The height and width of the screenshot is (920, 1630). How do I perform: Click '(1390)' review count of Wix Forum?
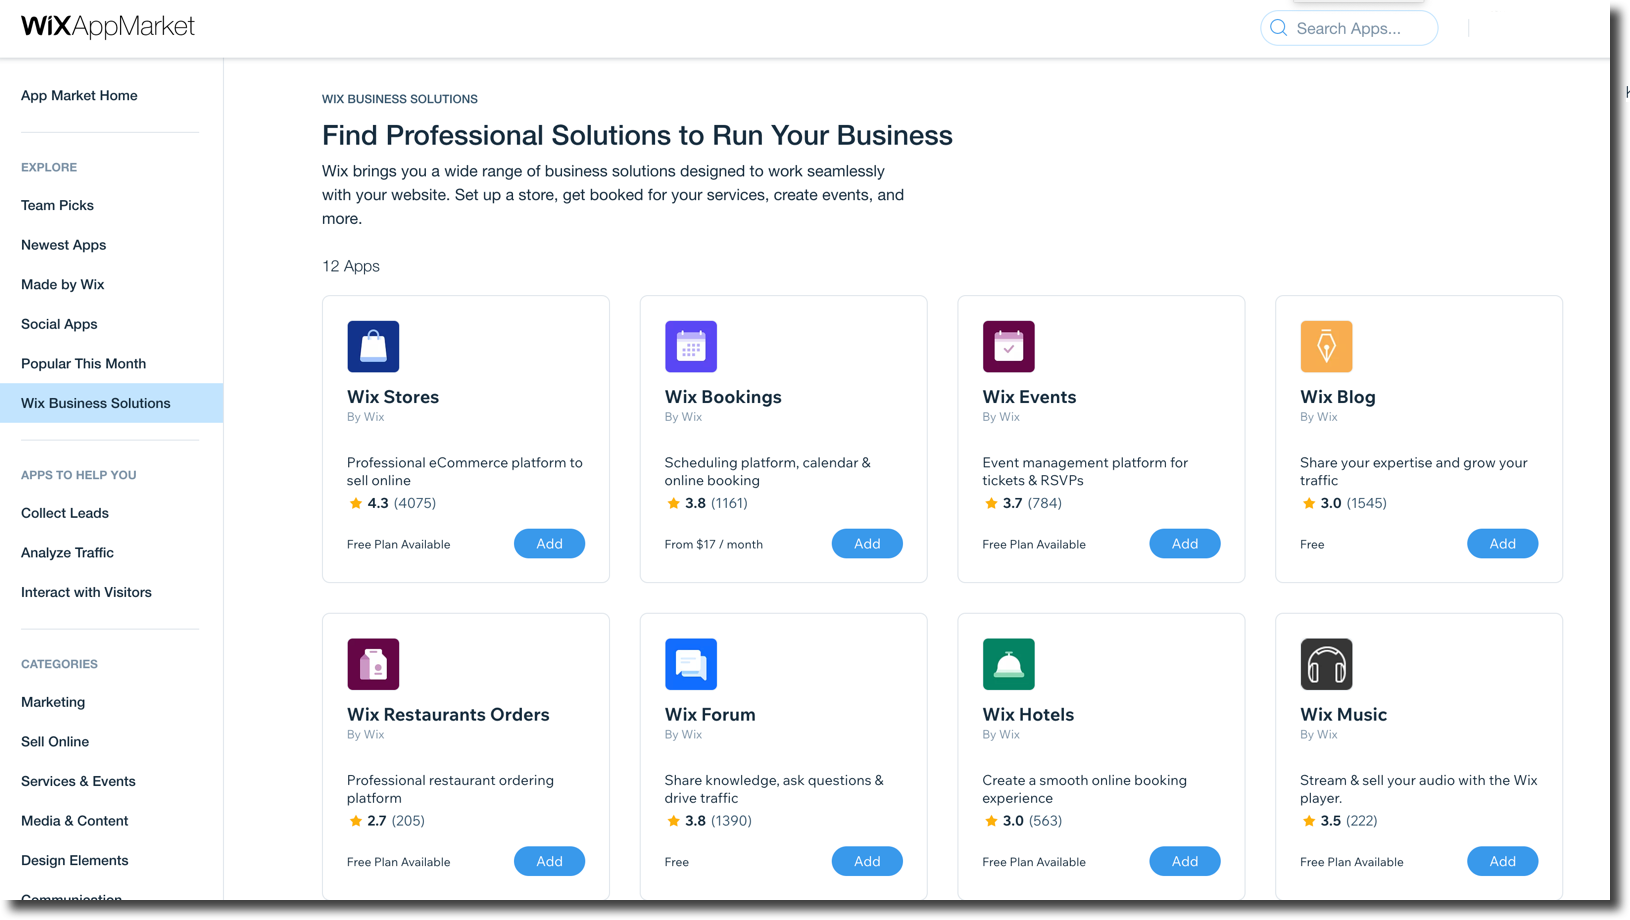point(731,821)
